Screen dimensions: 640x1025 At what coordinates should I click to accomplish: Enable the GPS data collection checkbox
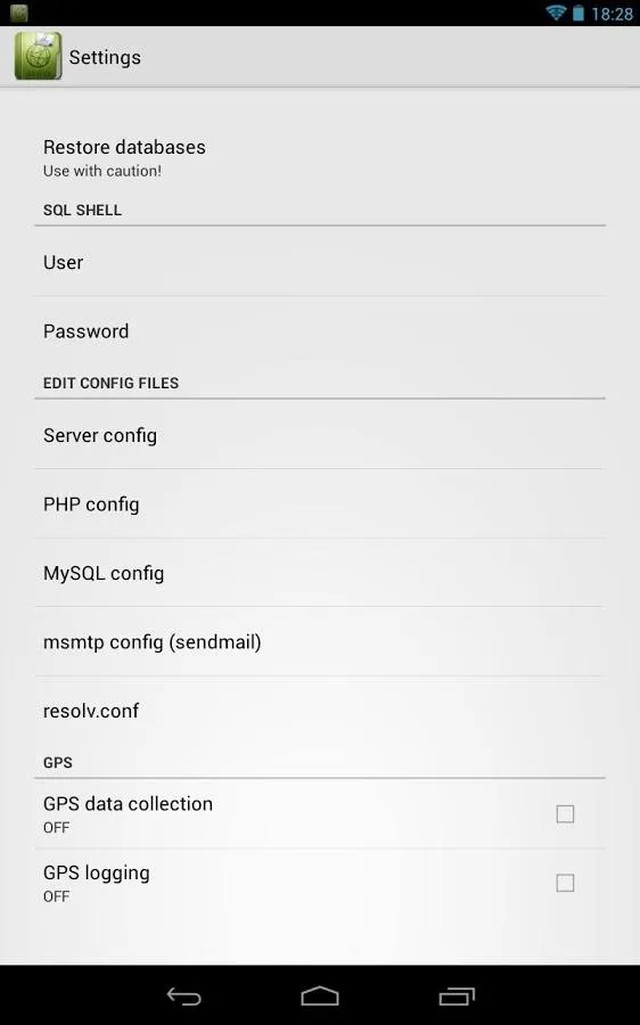tap(565, 814)
